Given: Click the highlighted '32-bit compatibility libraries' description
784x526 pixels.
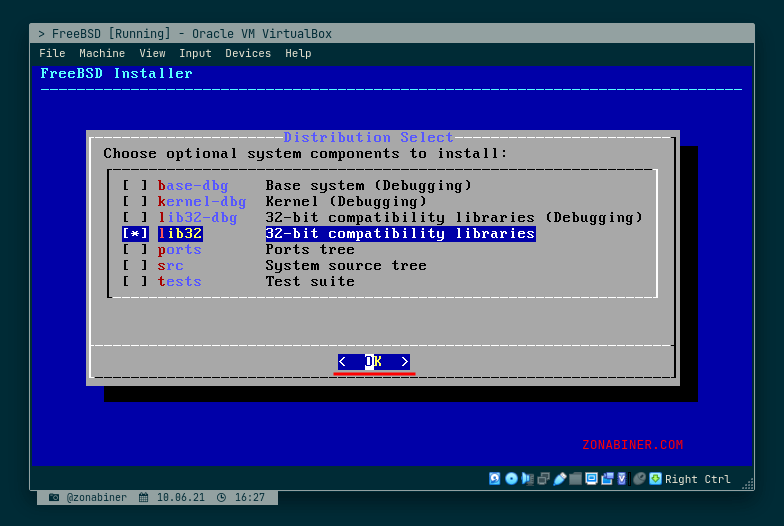Looking at the screenshot, I should (x=400, y=234).
